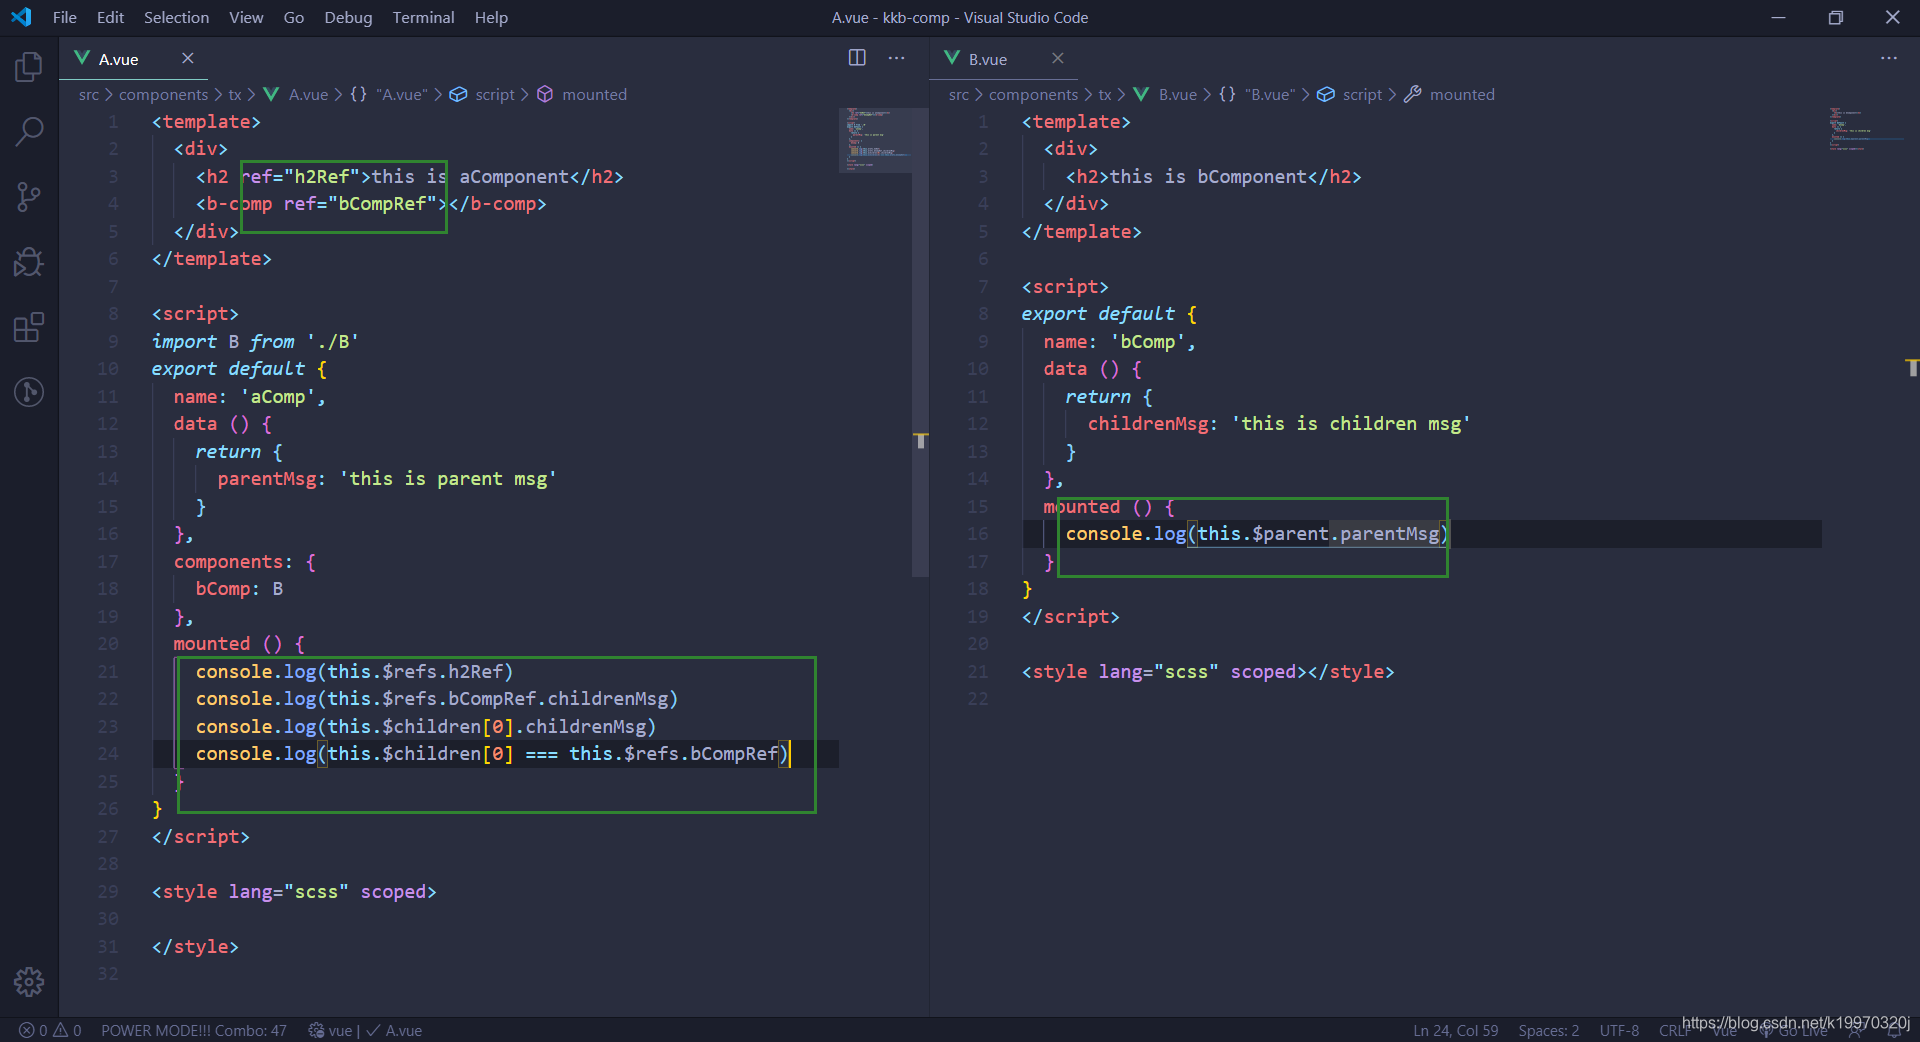Click the A.vue minimap preview
Viewport: 1920px width, 1042px height.
coord(875,139)
